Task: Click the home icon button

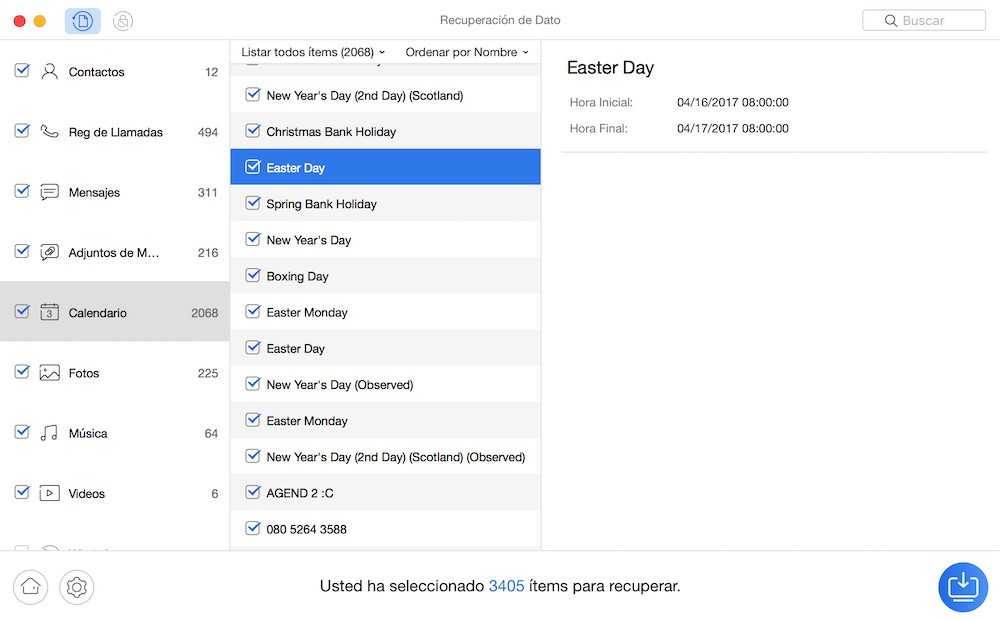Action: (x=31, y=587)
